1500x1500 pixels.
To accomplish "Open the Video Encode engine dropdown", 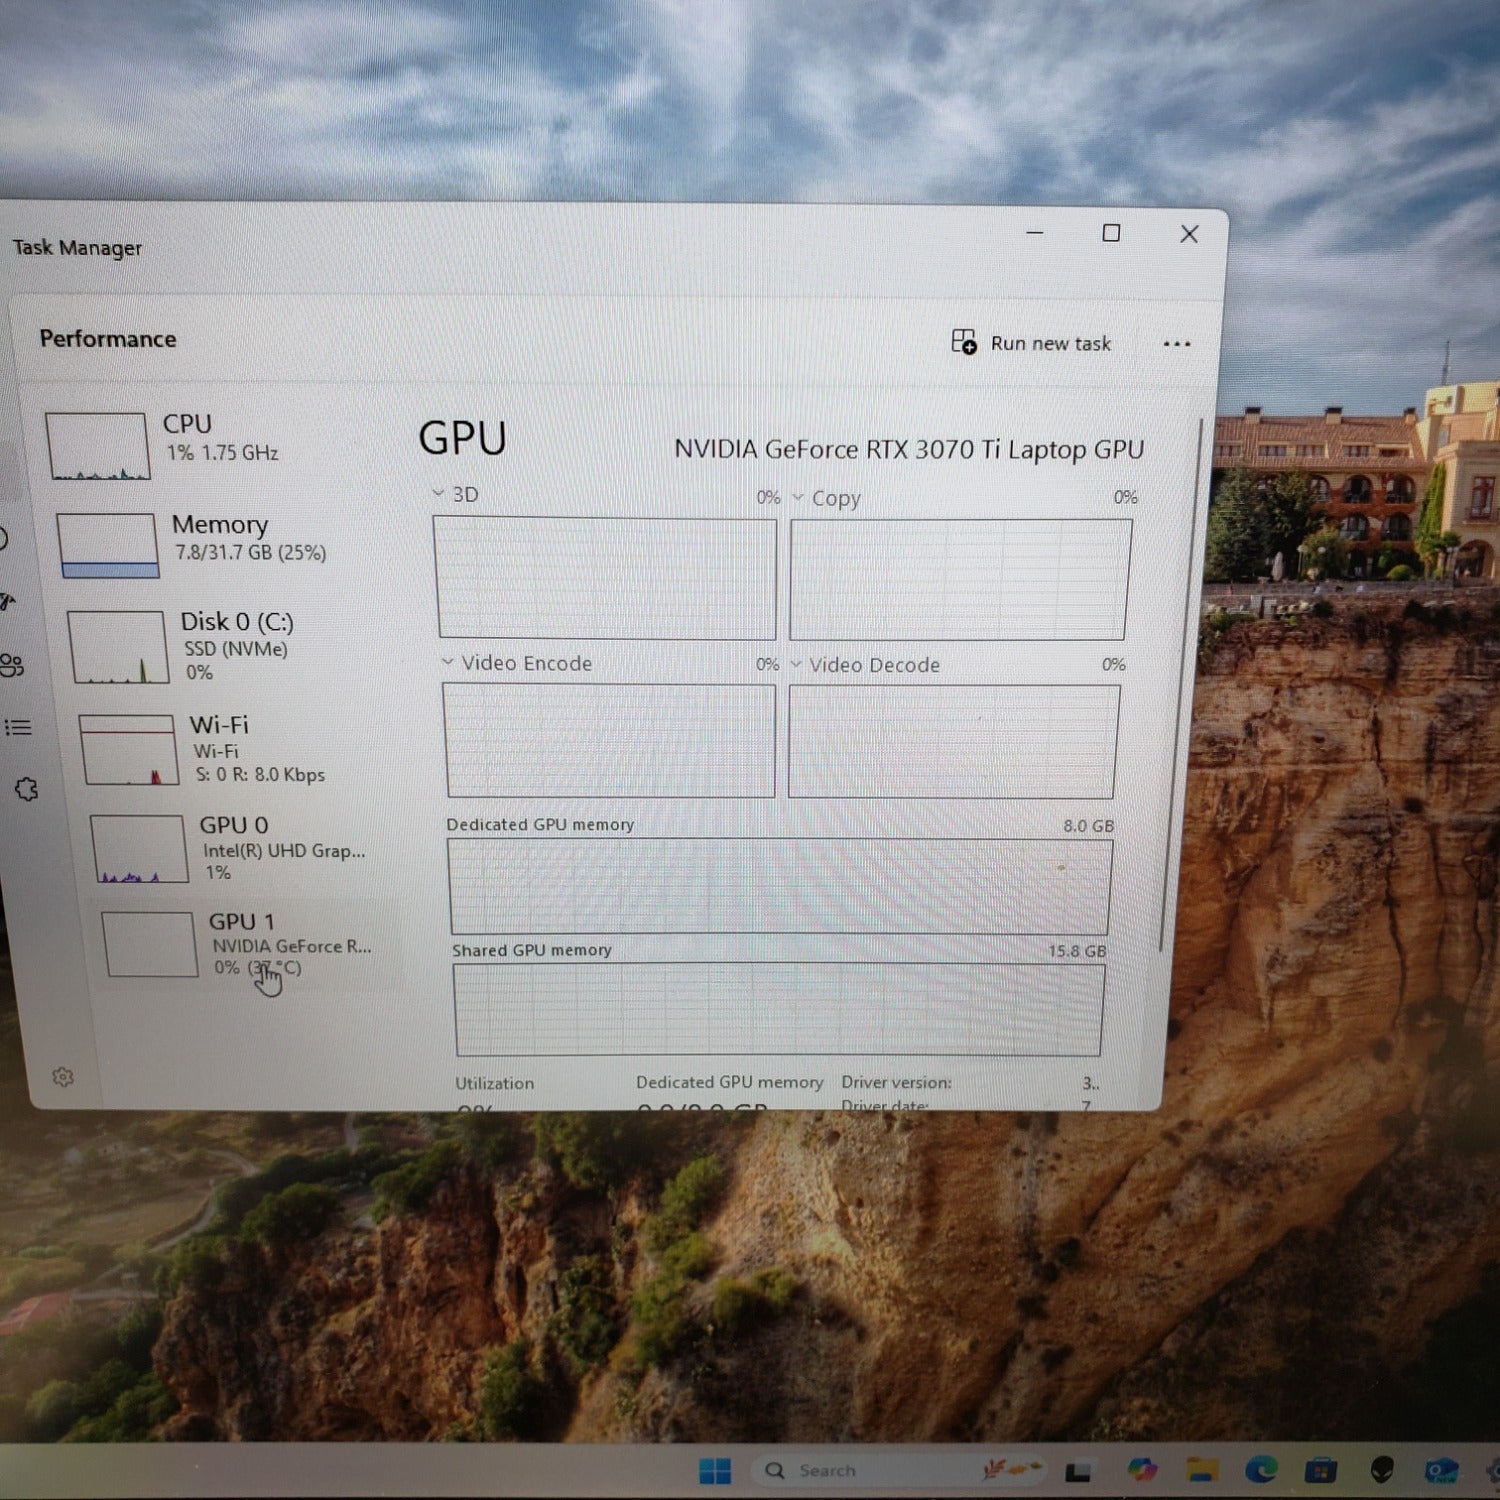I will point(448,662).
